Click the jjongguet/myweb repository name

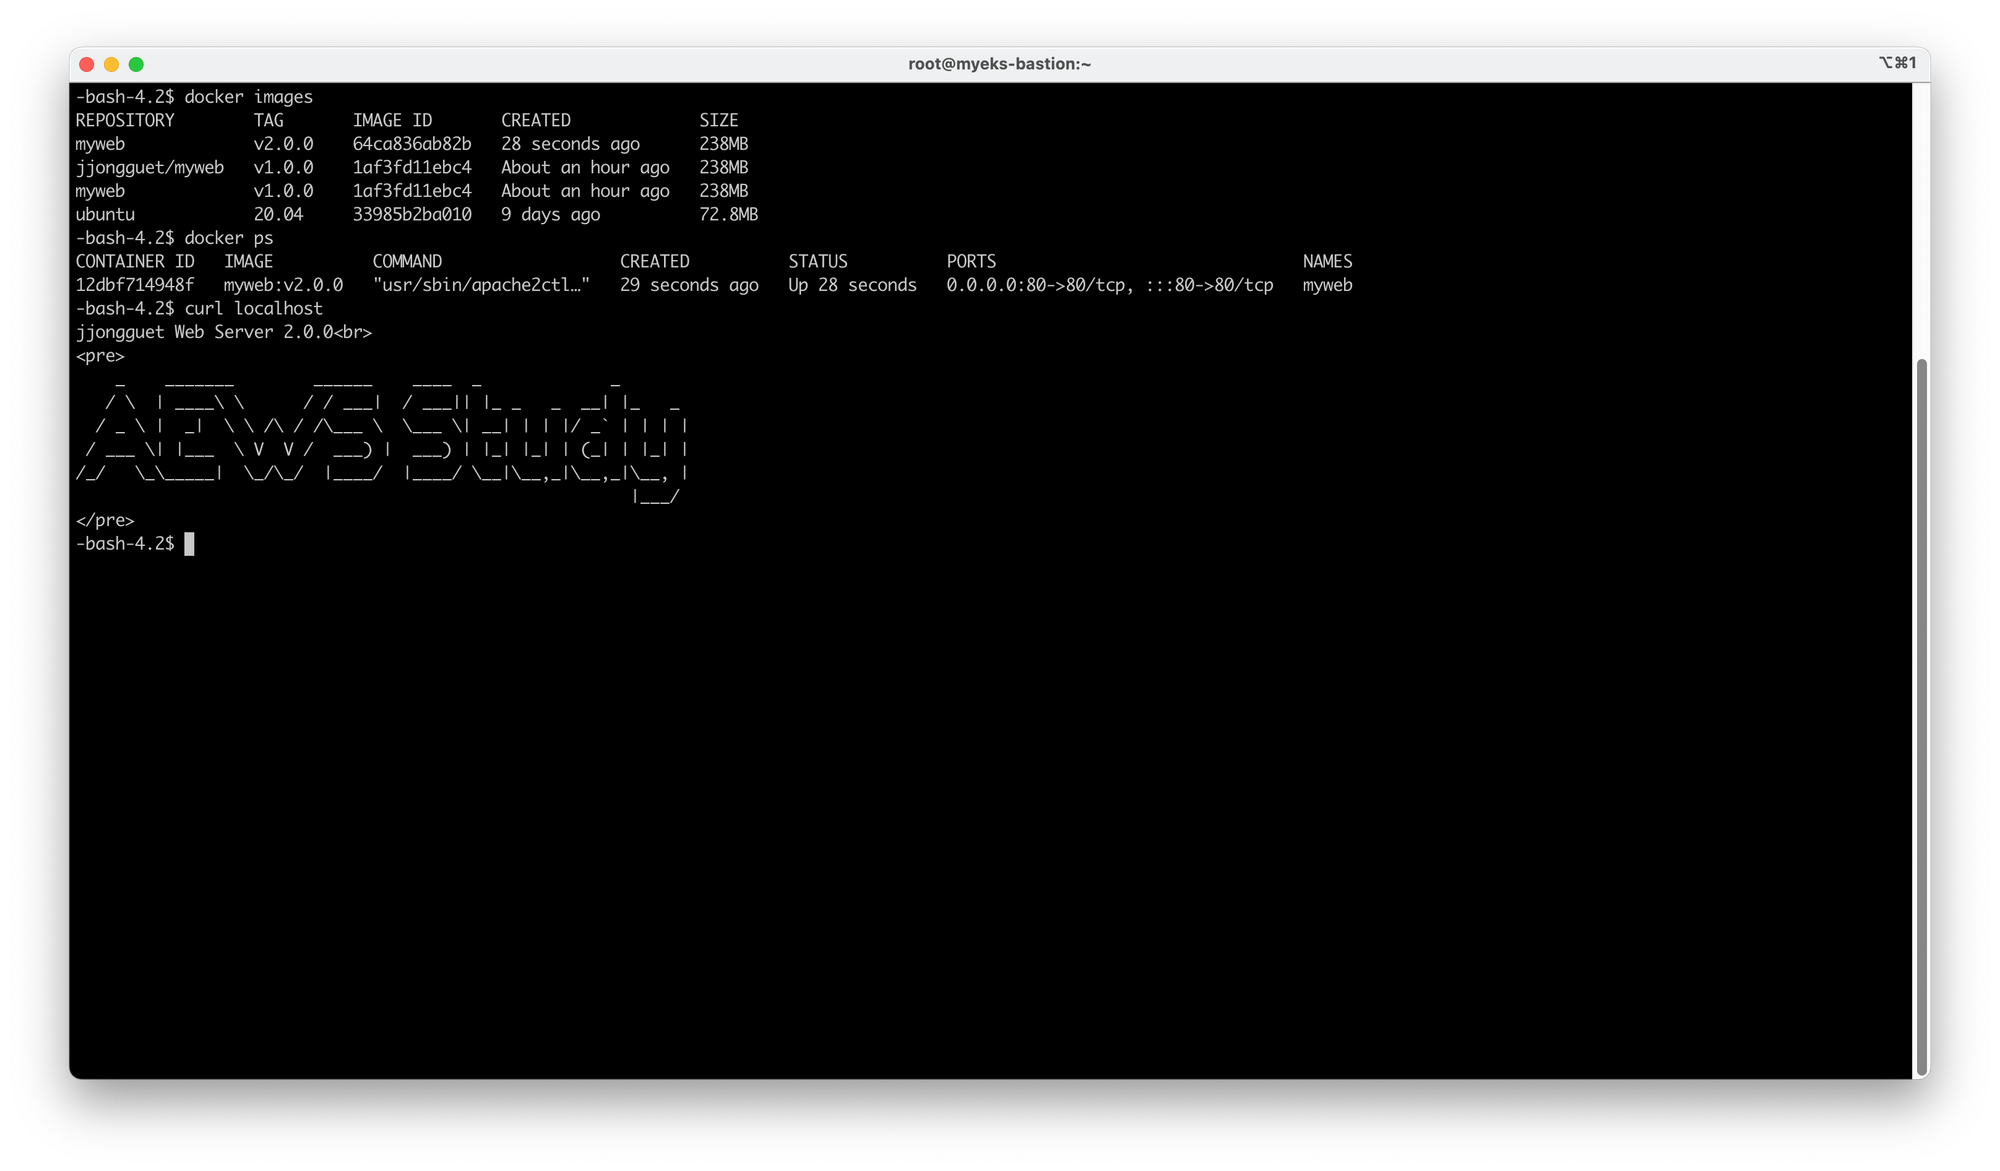[x=149, y=167]
